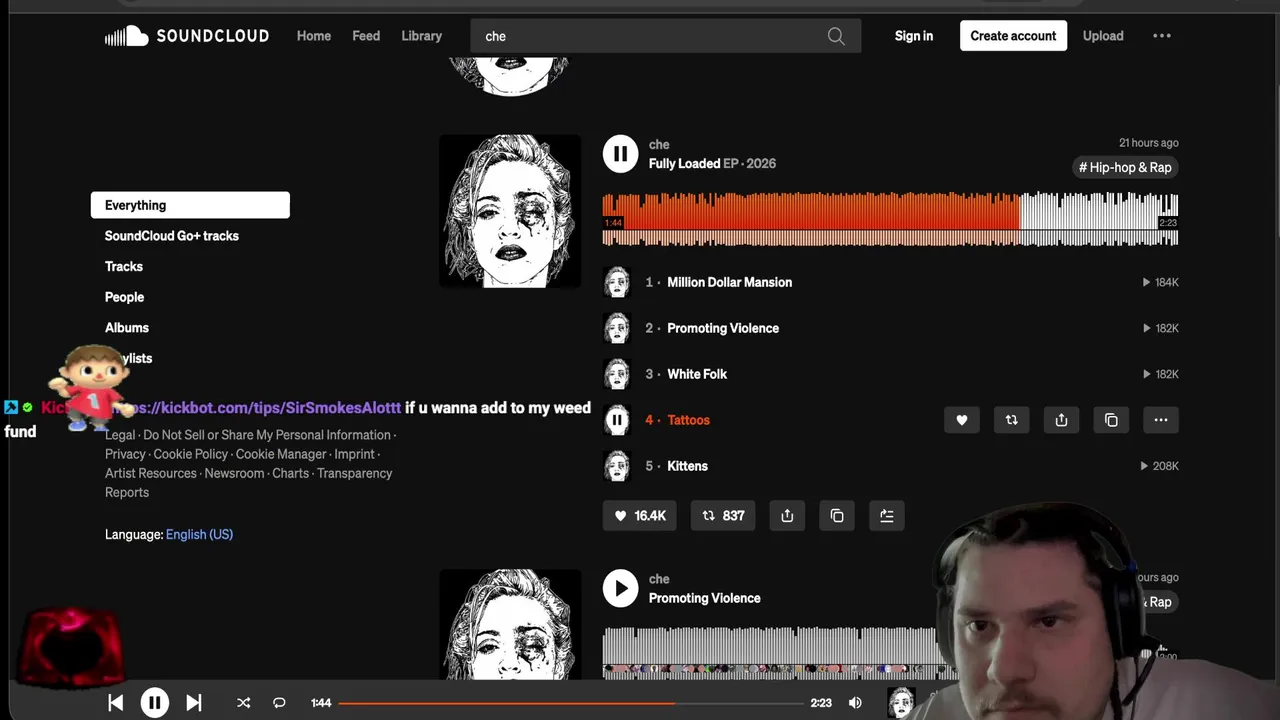
Task: Filter results by Tracks
Action: (x=124, y=266)
